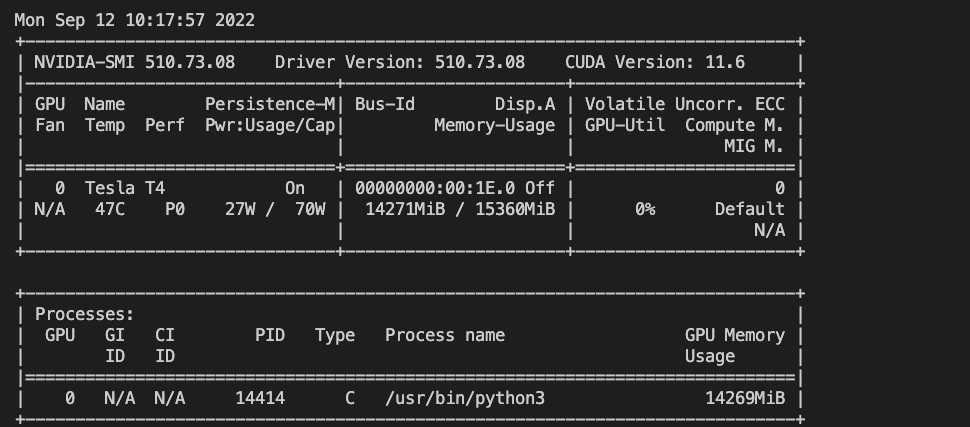970x427 pixels.
Task: Click the 0% GPU utilization value
Action: [x=645, y=209]
